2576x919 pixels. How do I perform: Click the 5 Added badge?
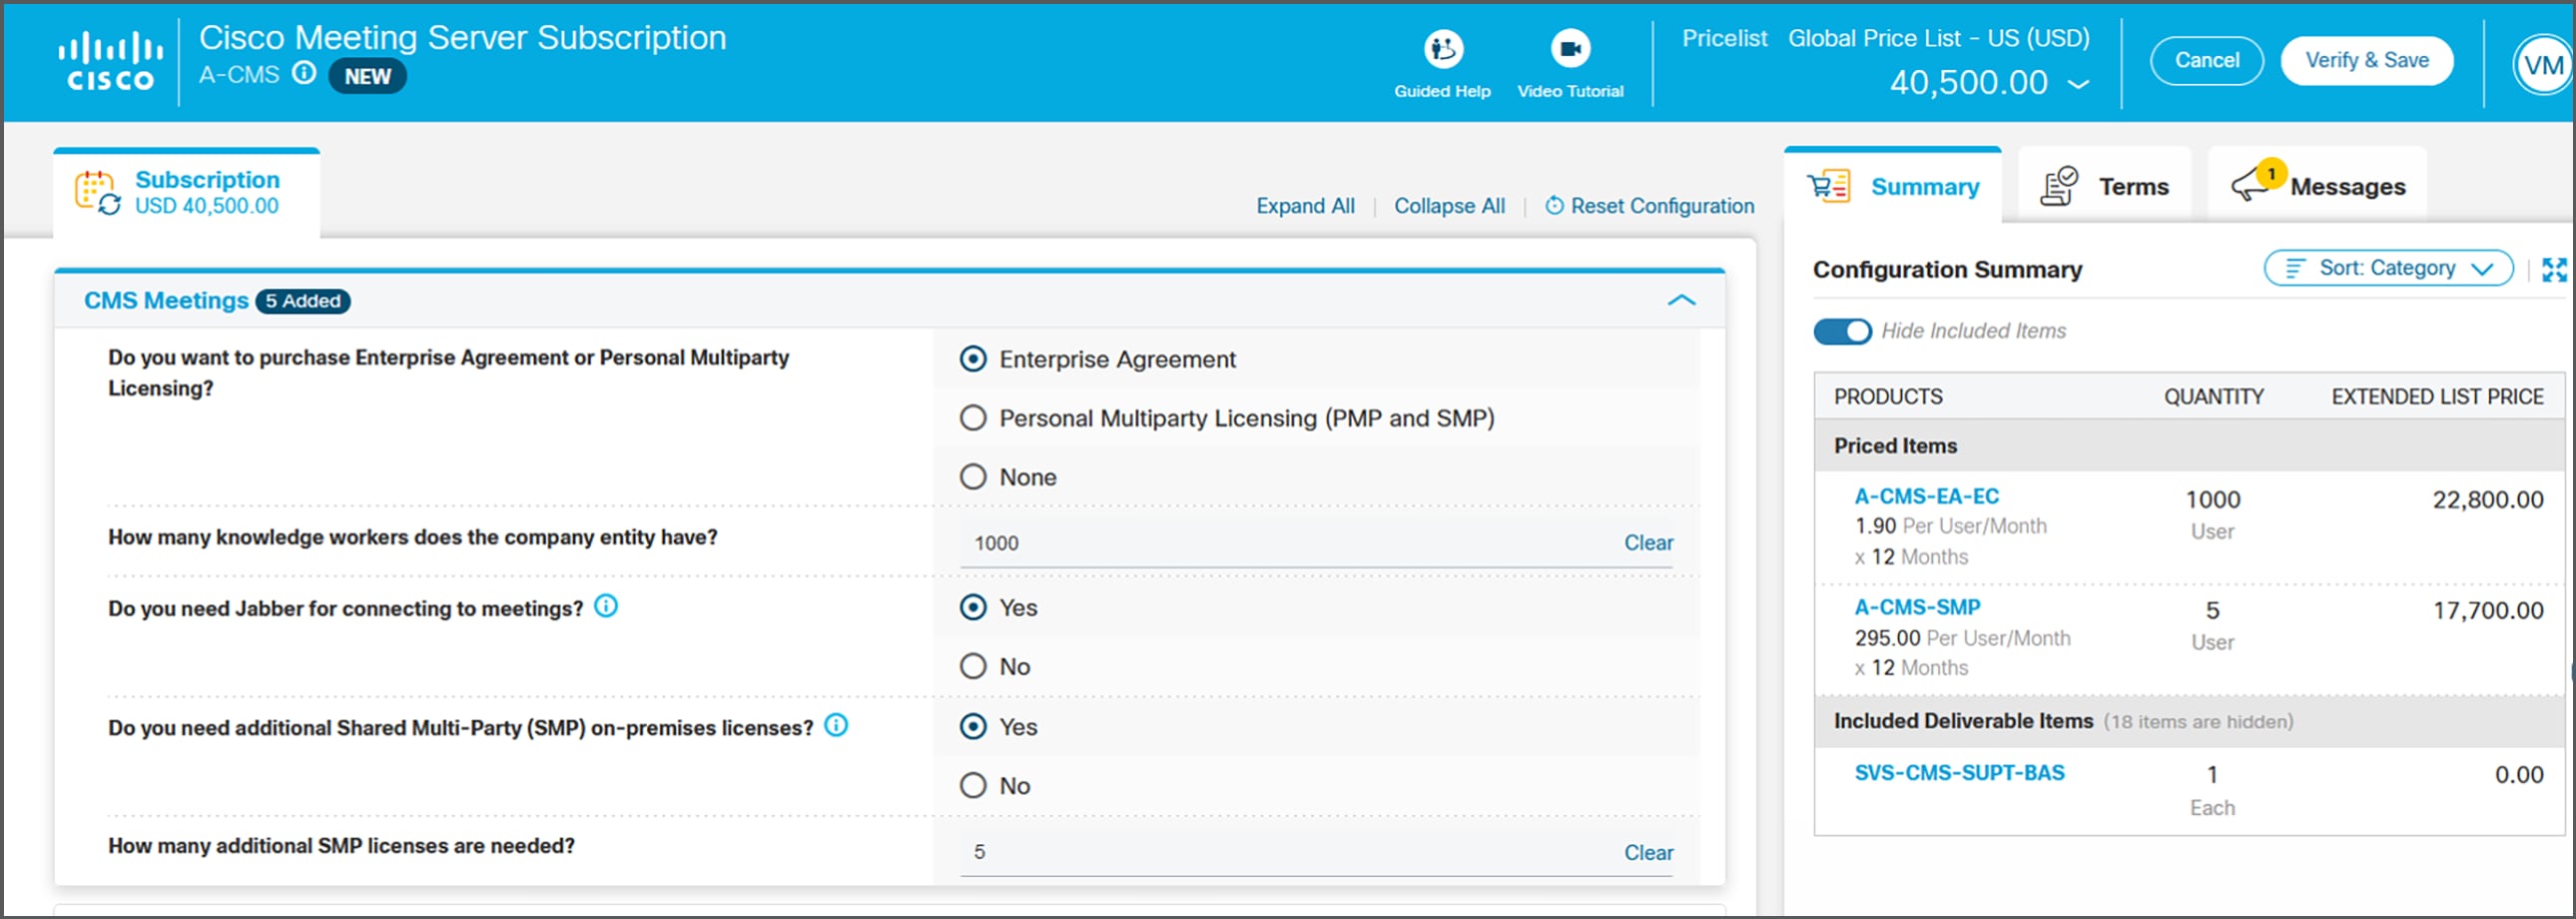[303, 301]
